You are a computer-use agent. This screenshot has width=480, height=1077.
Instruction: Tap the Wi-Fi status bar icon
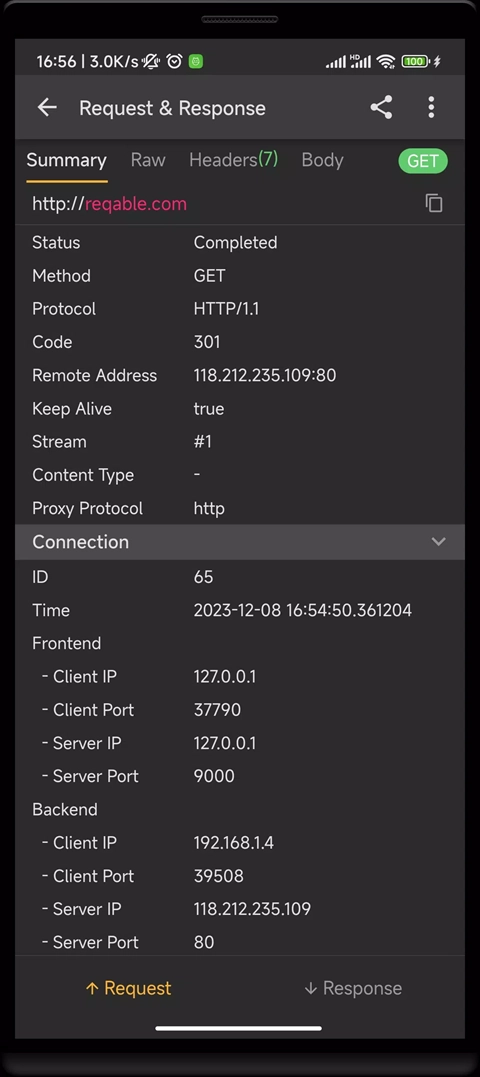click(x=387, y=62)
